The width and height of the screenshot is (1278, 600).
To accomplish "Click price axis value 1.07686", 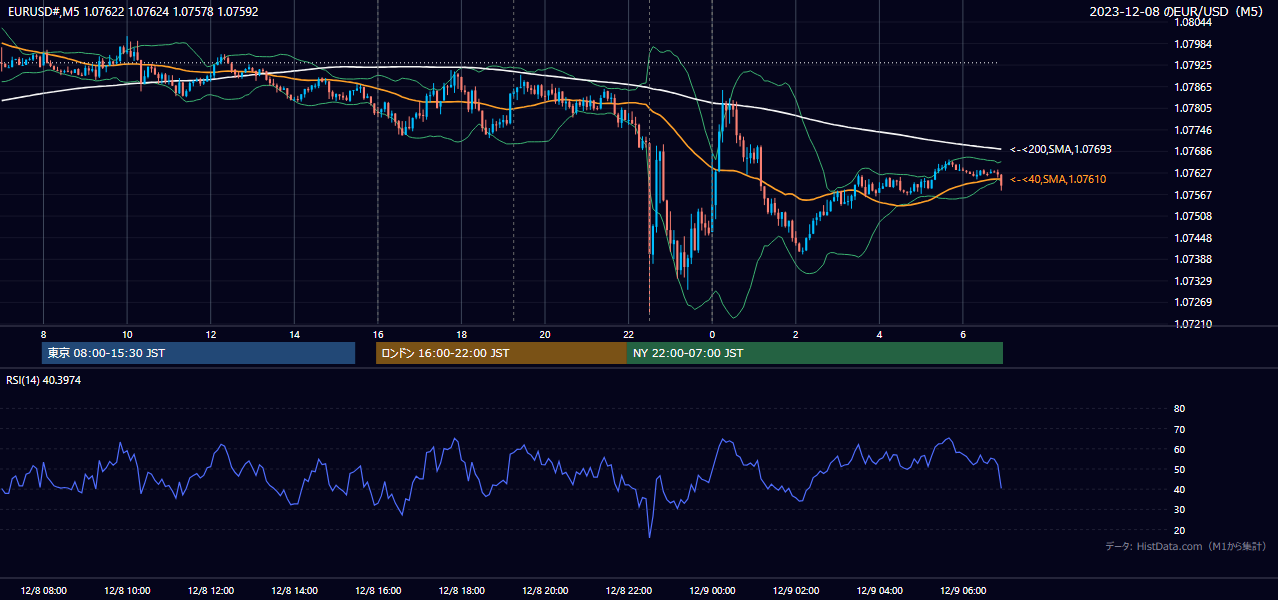I will (x=1192, y=151).
